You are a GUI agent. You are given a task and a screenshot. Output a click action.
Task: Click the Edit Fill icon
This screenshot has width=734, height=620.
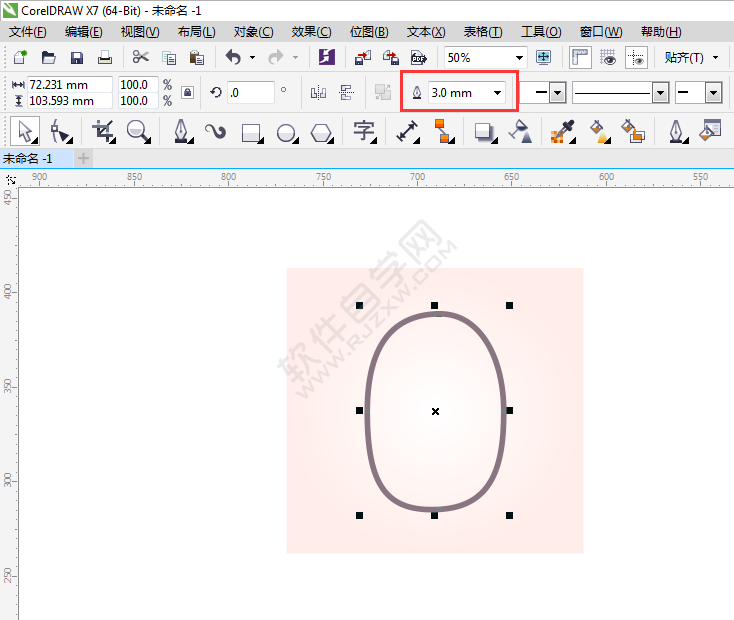tap(710, 131)
